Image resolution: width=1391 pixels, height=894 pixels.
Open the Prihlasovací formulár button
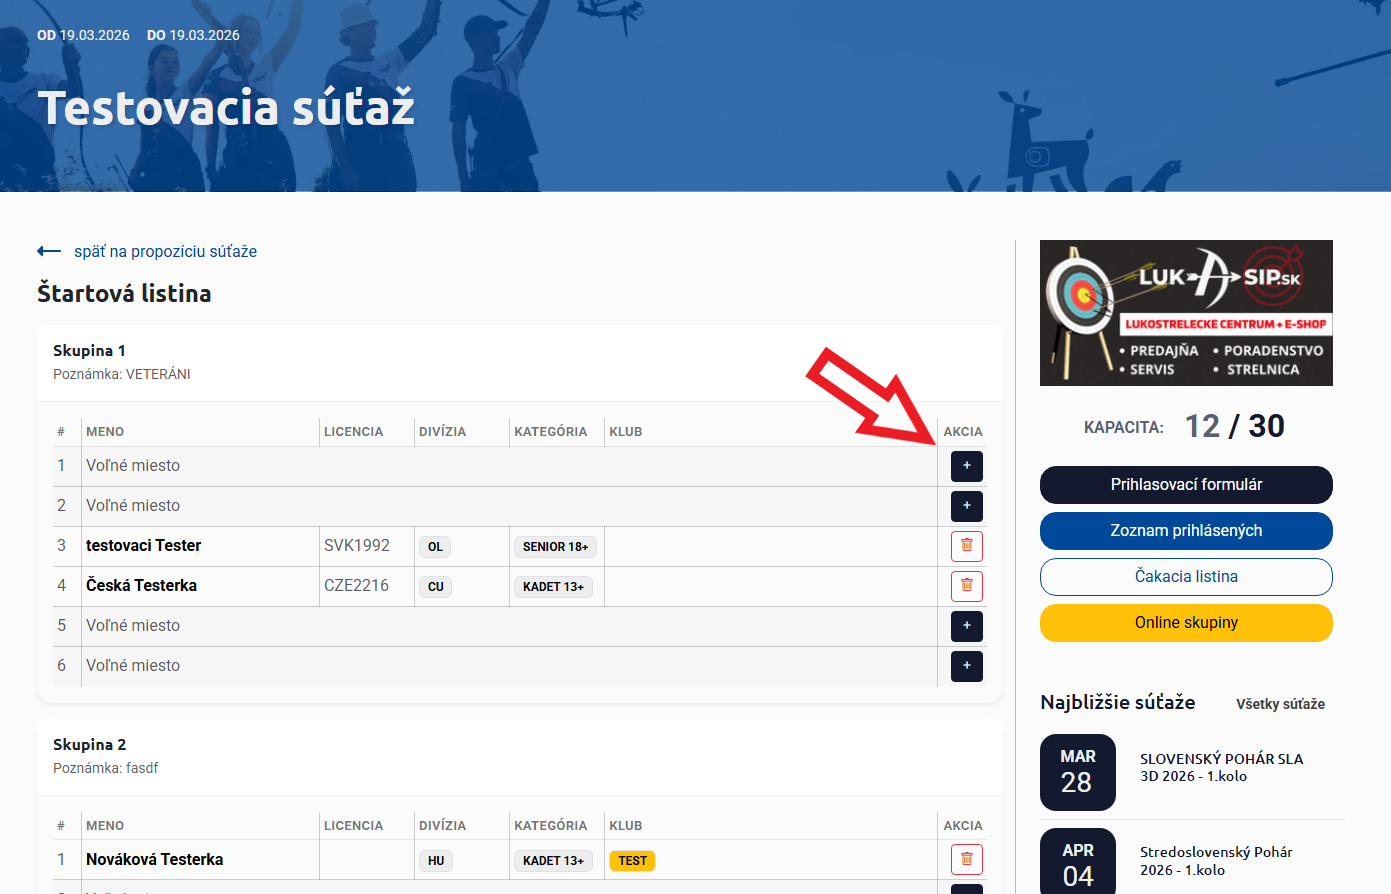click(1186, 485)
